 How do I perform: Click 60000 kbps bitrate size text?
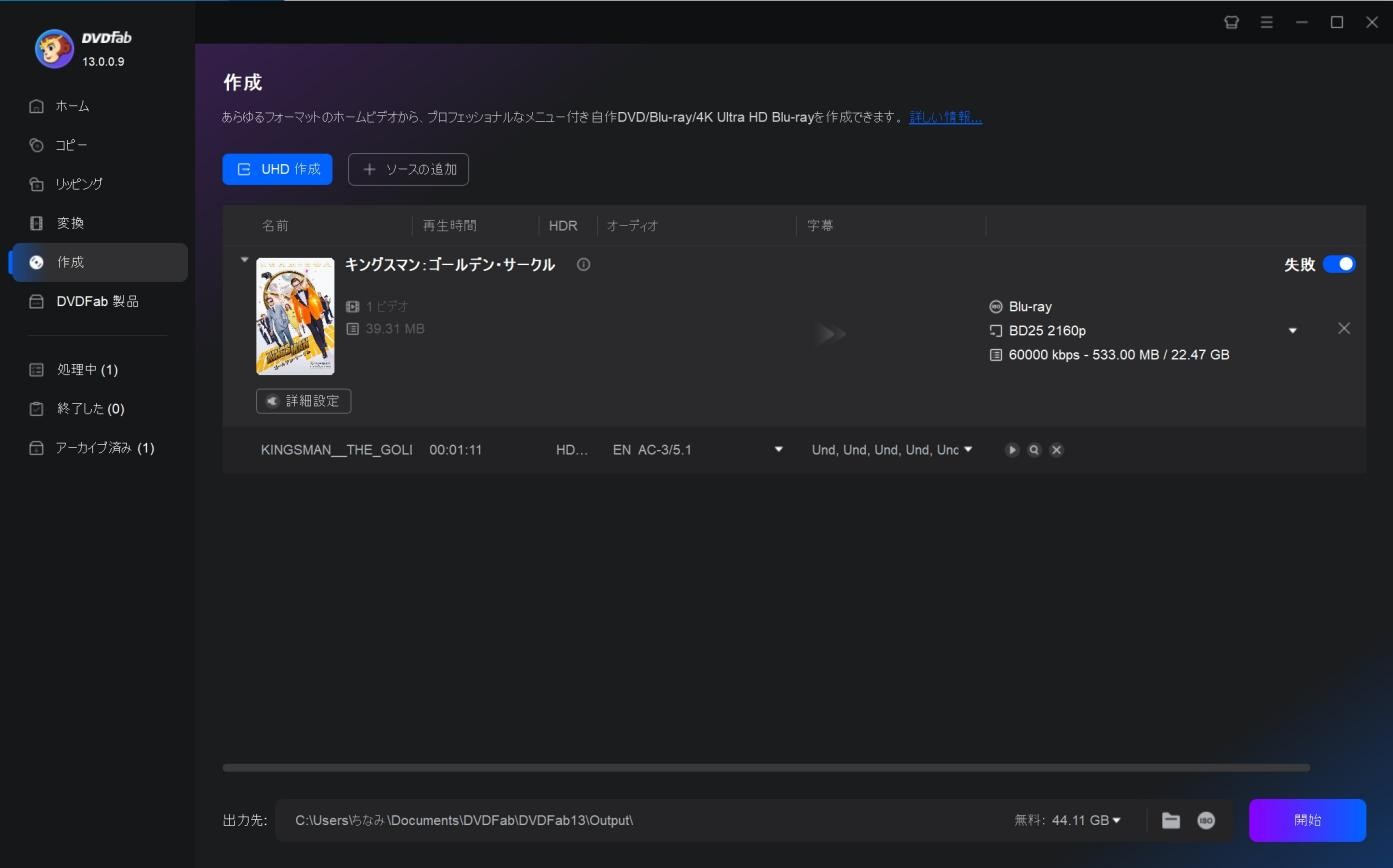(x=1119, y=355)
